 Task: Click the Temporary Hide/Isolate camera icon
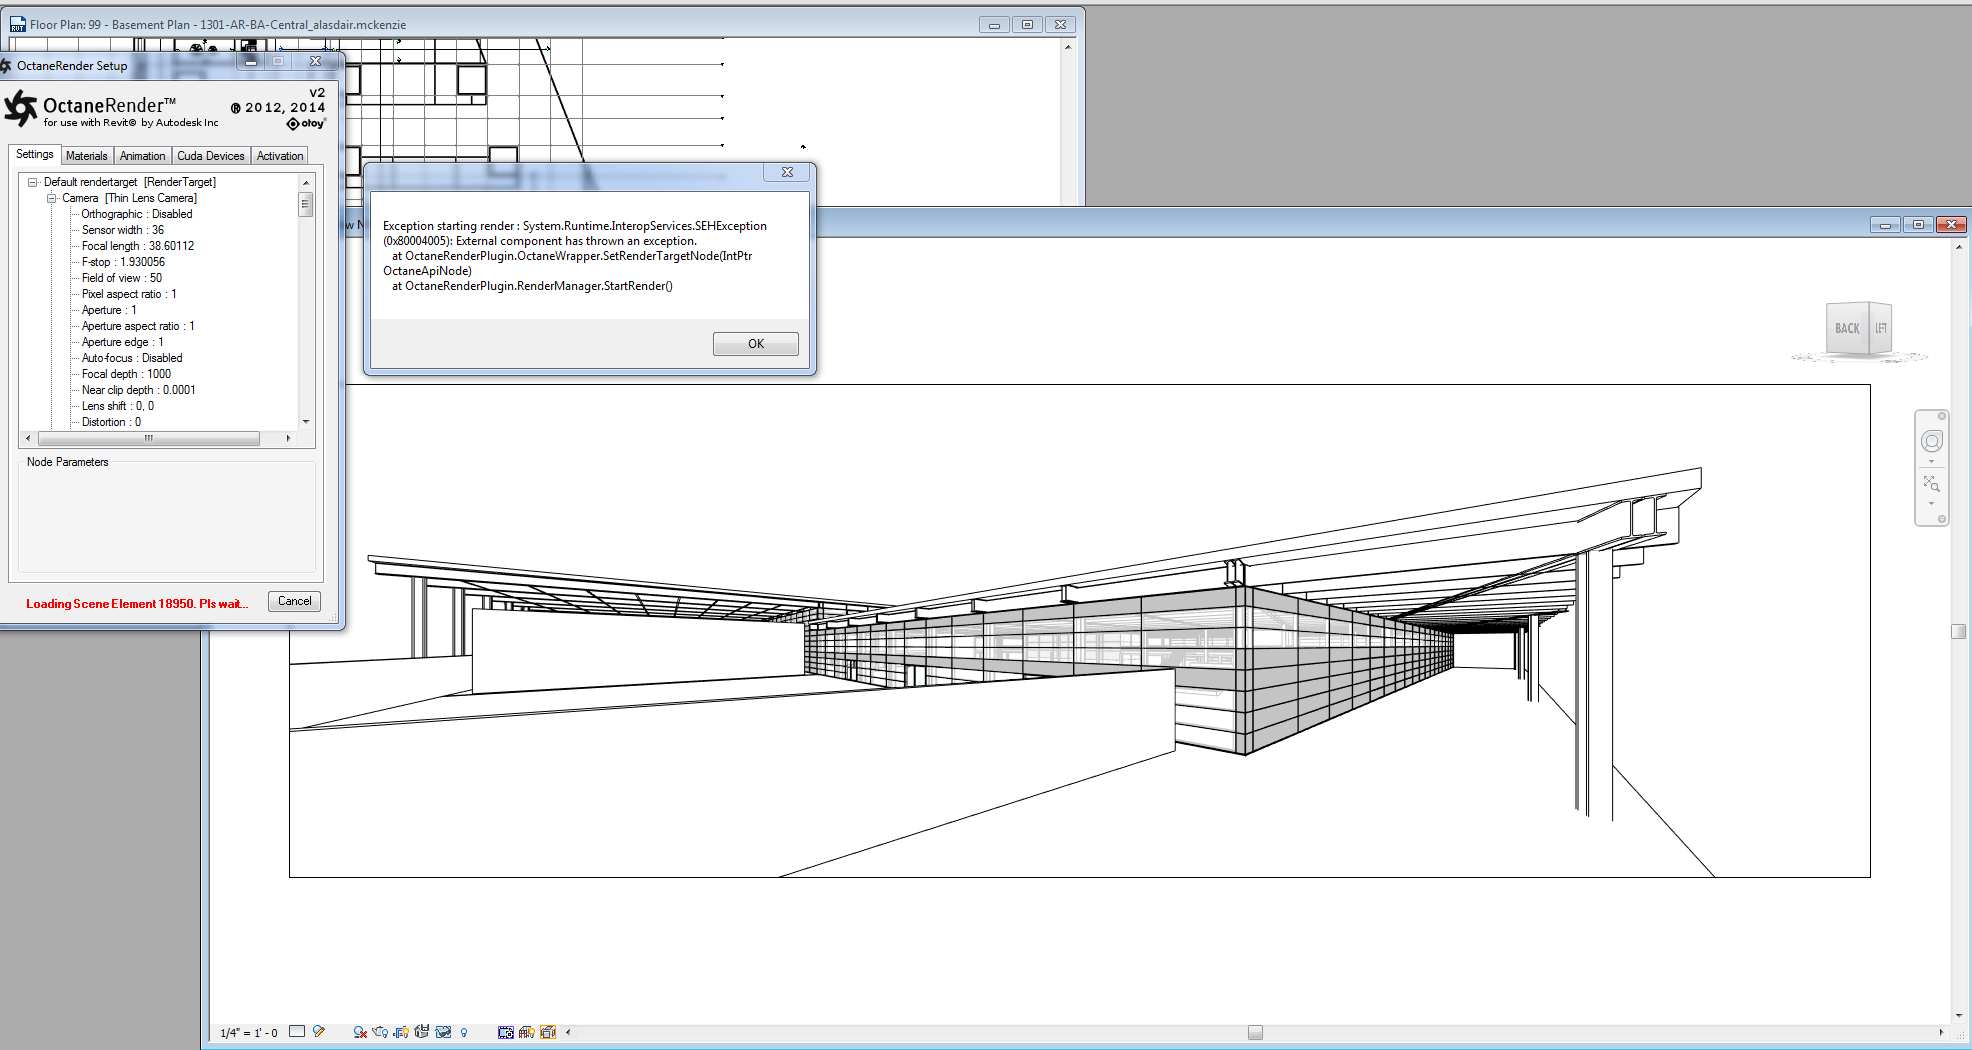(x=506, y=1032)
